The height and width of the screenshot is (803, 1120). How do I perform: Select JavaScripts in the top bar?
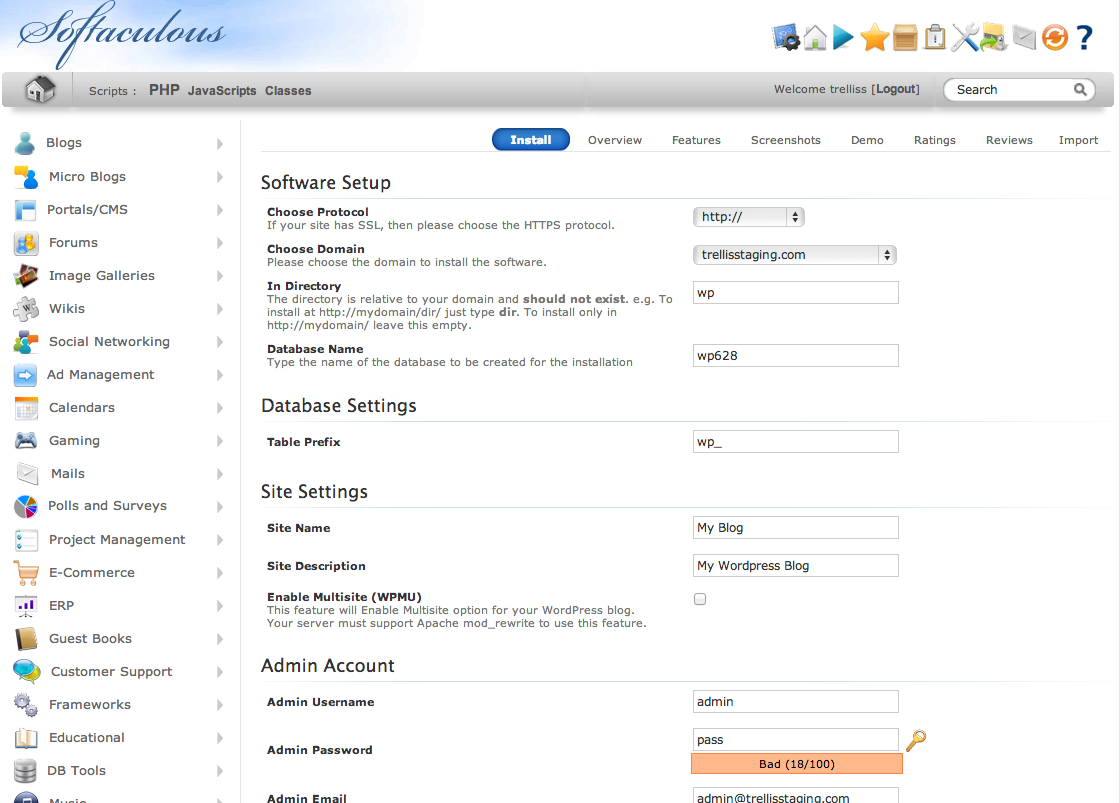(x=221, y=91)
